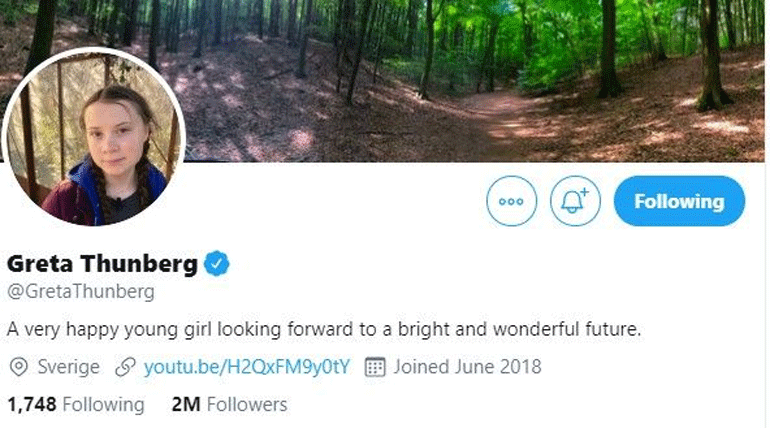Click the Greta Thunberg display name
Image resolution: width=770 pixels, height=428 pixels.
pos(103,264)
